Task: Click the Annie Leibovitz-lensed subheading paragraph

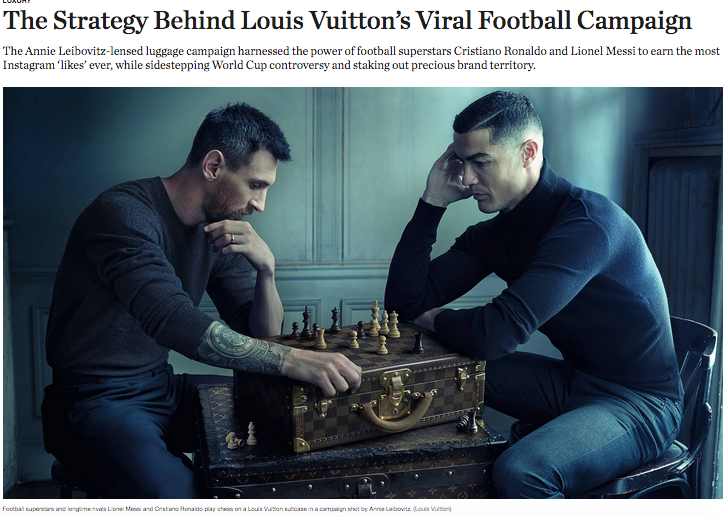Action: click(x=361, y=58)
